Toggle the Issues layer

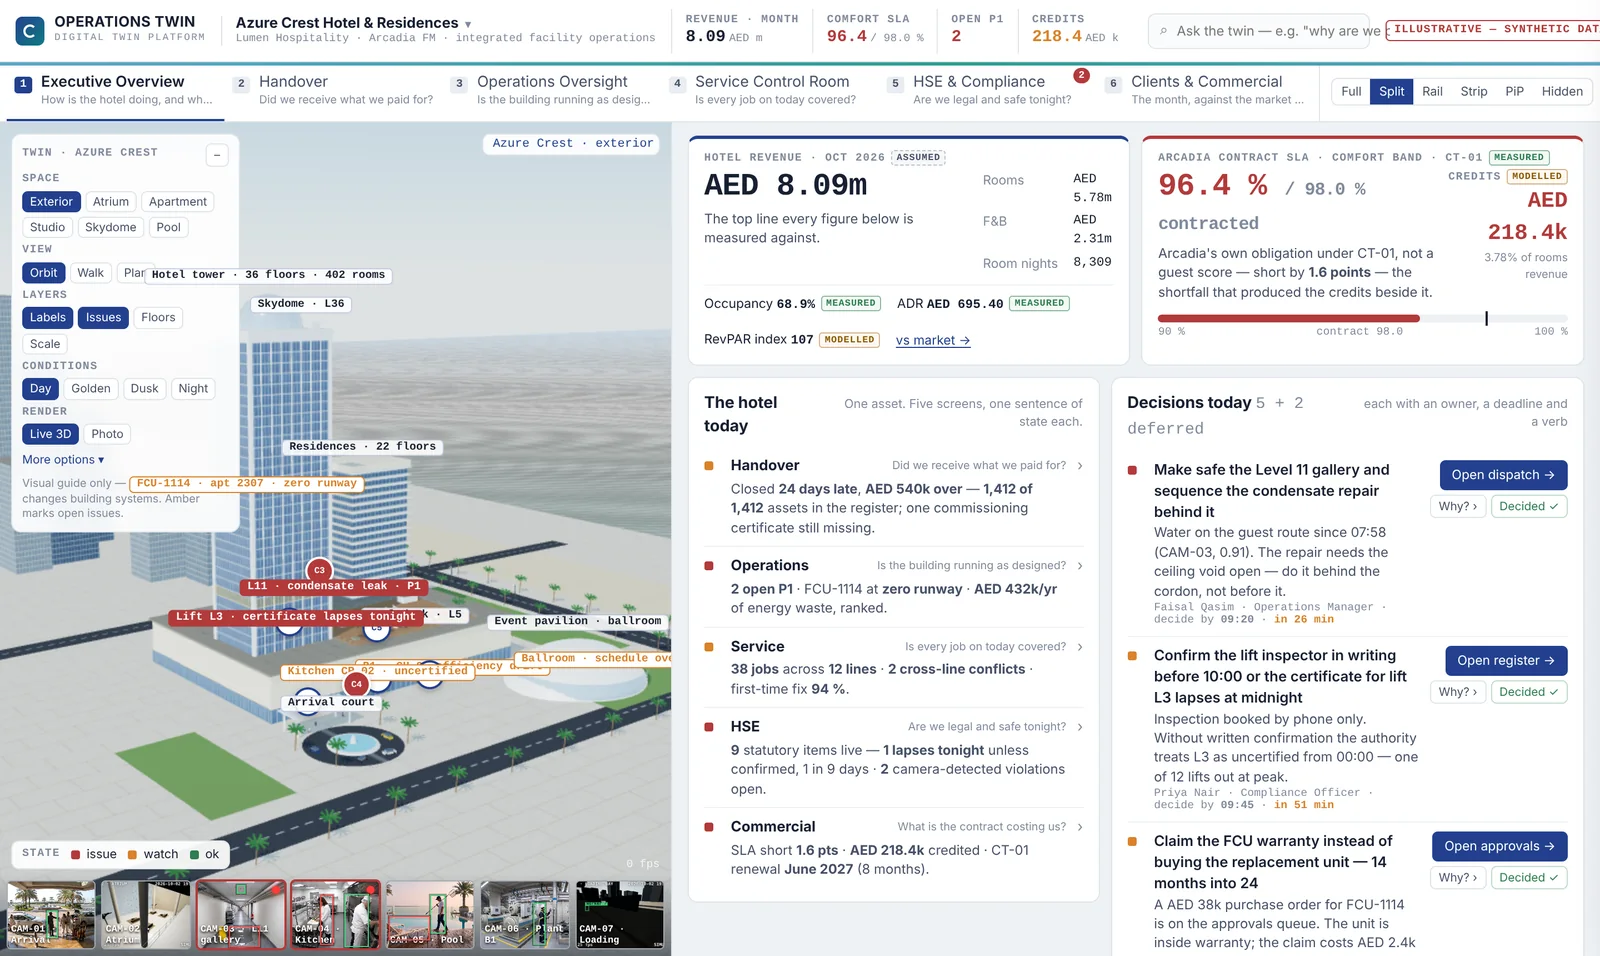pyautogui.click(x=103, y=318)
